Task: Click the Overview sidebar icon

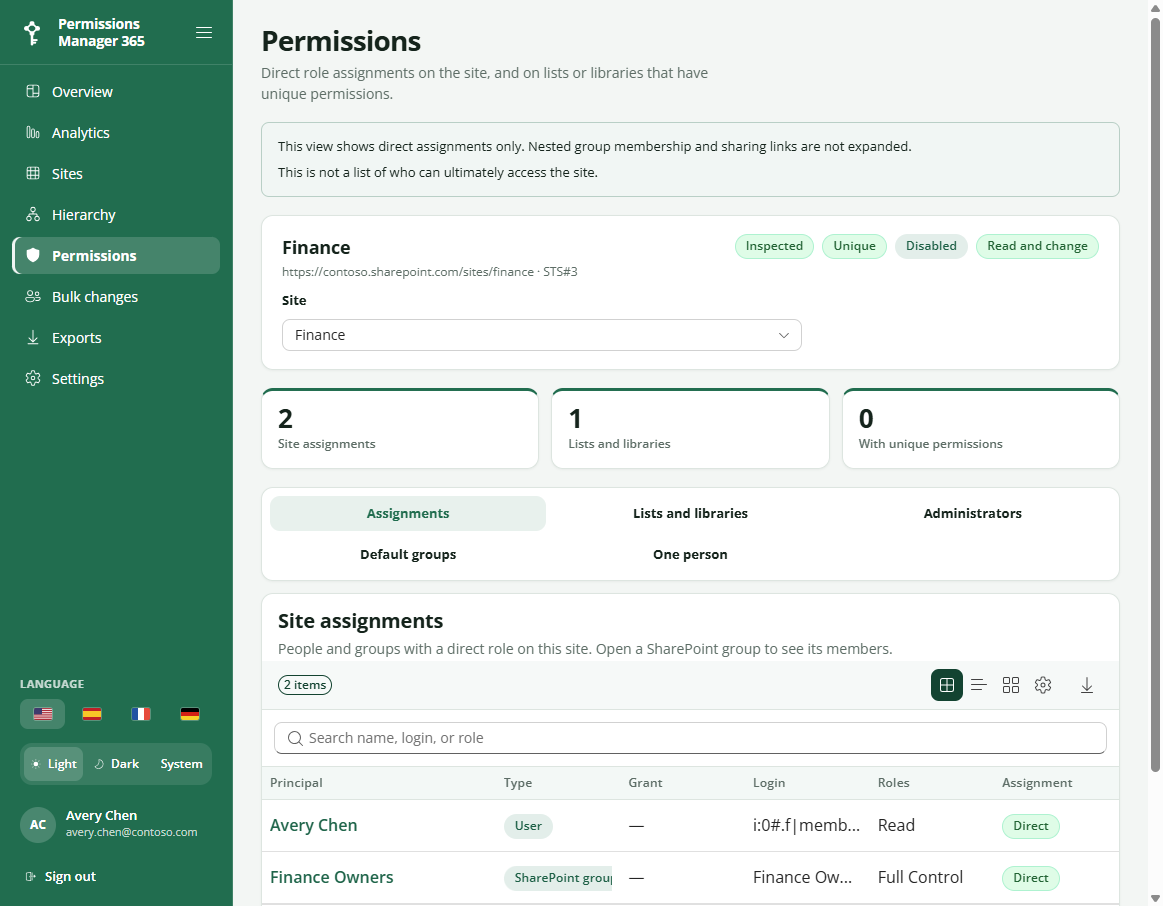Action: pos(33,91)
